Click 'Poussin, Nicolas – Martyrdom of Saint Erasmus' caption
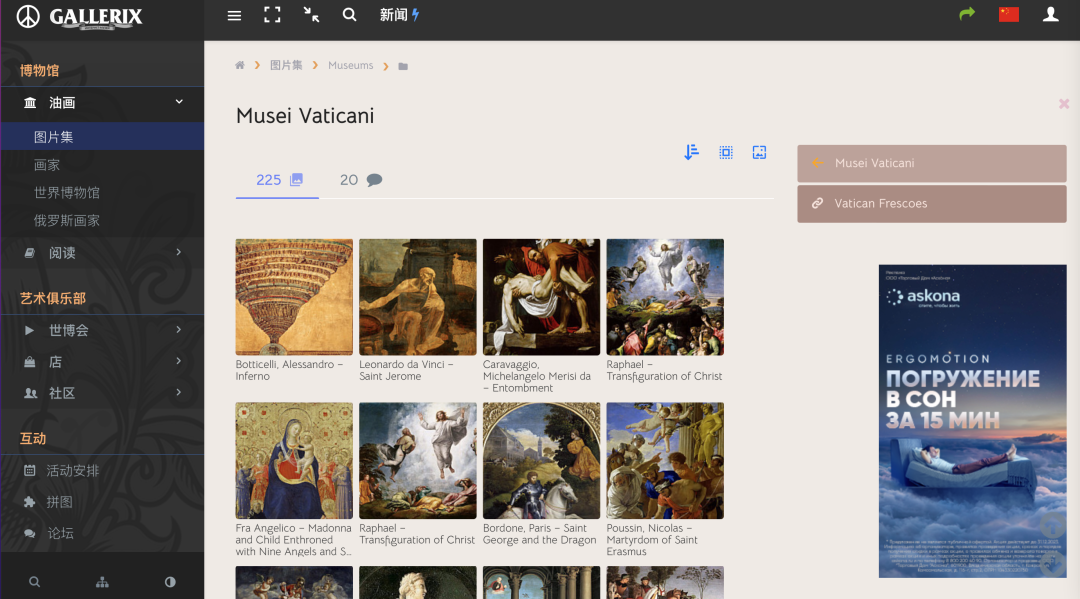Screen dimensions: 1080x599 tap(652, 540)
